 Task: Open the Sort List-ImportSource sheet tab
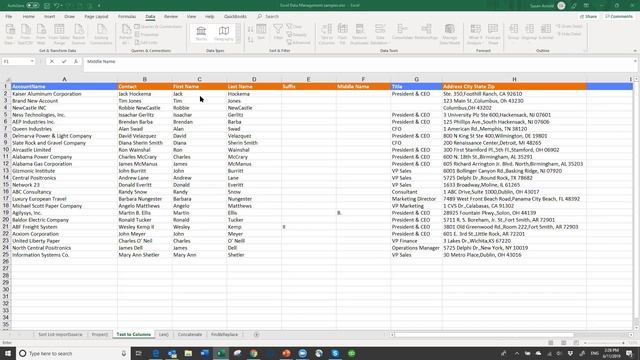click(60, 334)
